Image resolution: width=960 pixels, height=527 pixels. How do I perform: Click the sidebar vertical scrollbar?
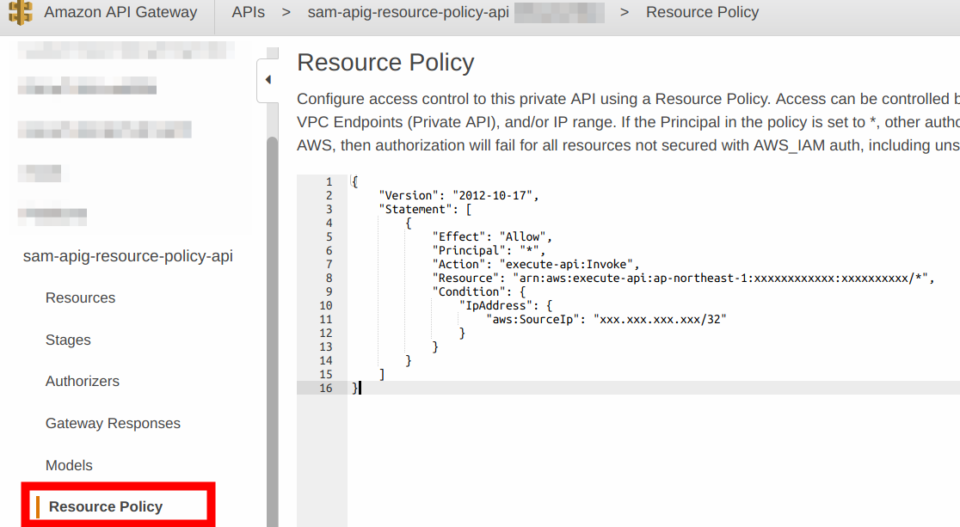272,331
